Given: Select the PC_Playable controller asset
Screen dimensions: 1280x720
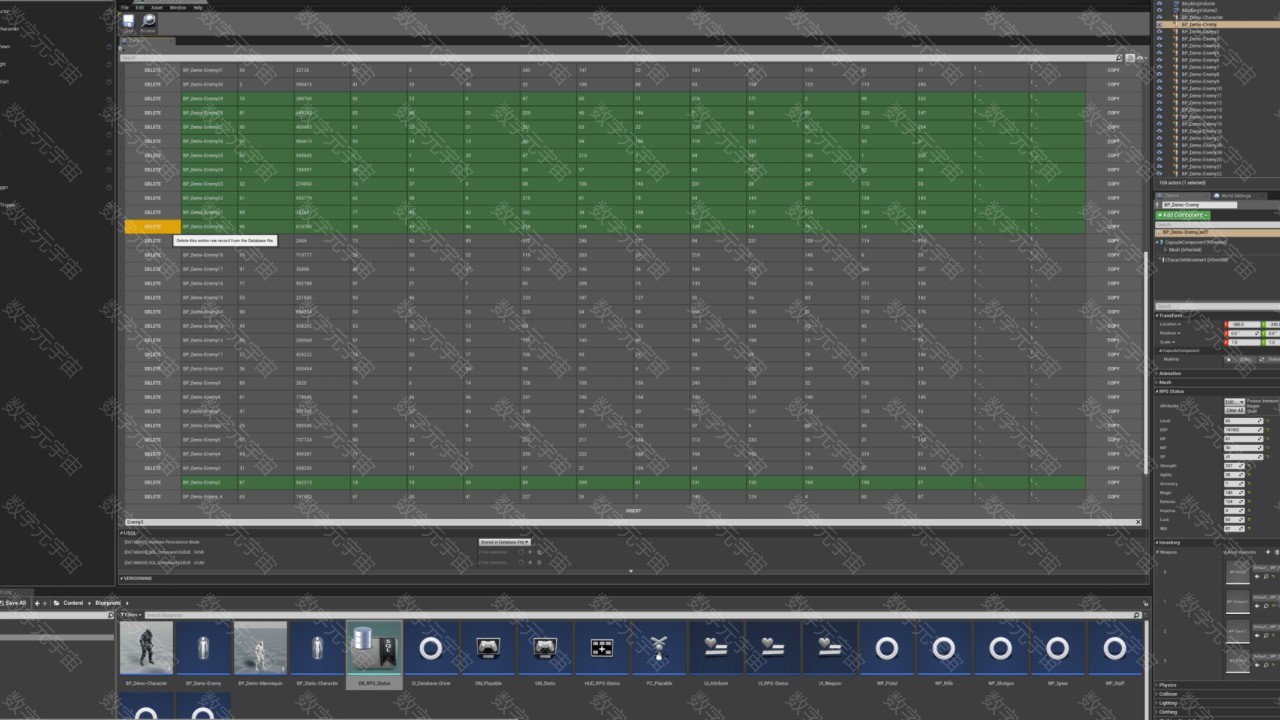Looking at the screenshot, I should pos(658,648).
